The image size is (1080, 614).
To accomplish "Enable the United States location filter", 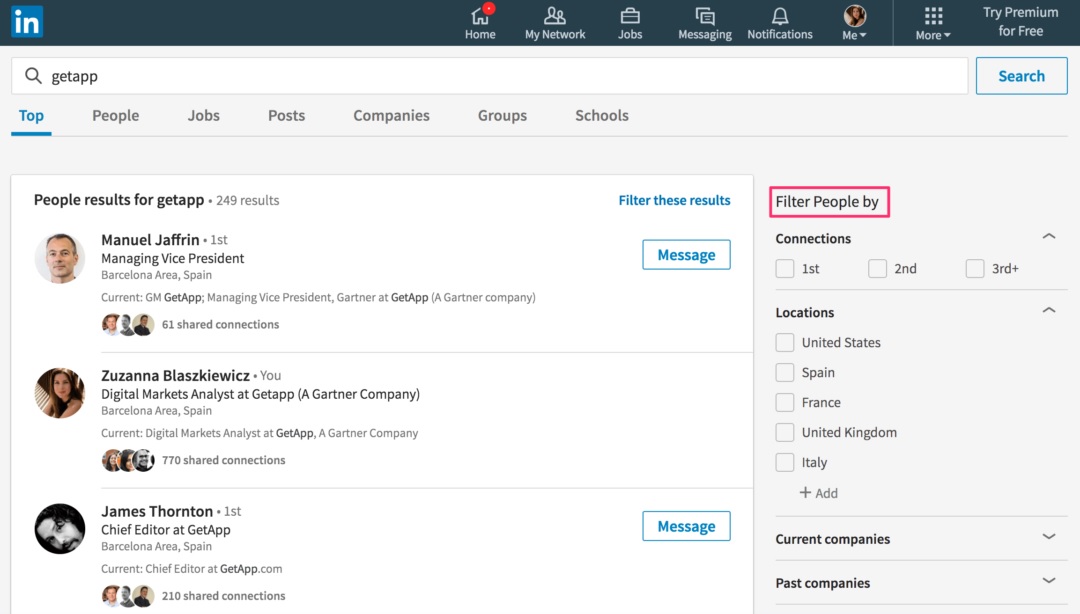I will pyautogui.click(x=785, y=342).
